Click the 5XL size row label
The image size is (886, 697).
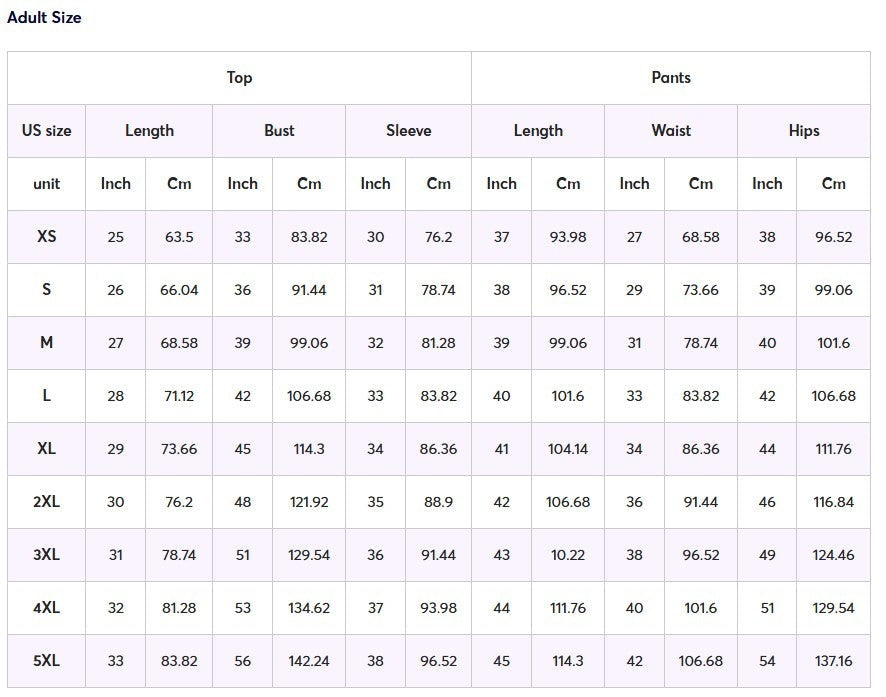(x=46, y=661)
